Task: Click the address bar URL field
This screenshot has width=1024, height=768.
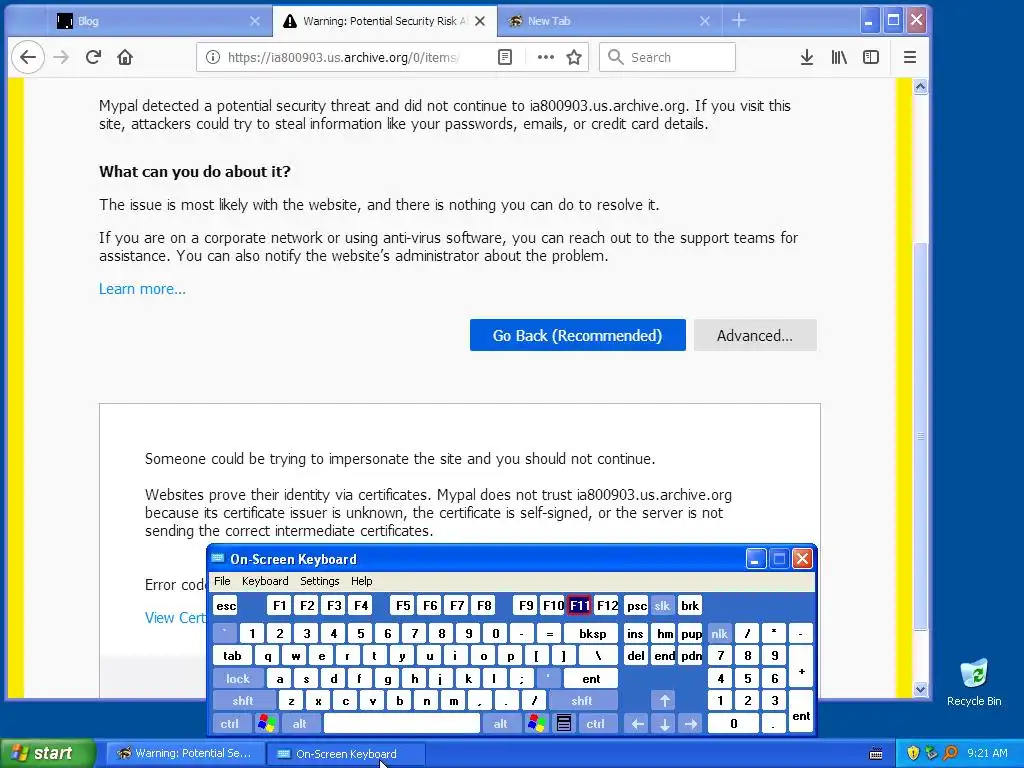Action: pos(343,57)
